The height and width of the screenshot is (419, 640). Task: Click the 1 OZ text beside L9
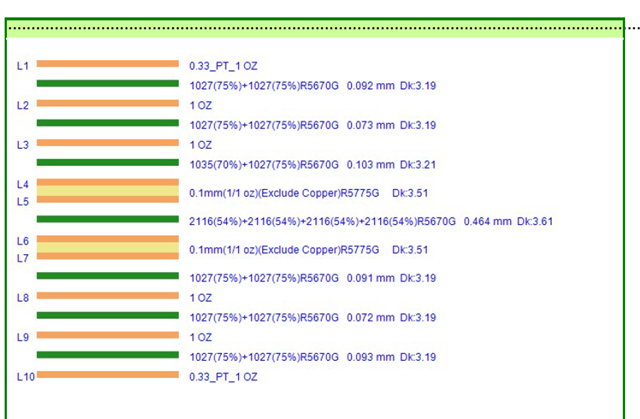point(200,338)
